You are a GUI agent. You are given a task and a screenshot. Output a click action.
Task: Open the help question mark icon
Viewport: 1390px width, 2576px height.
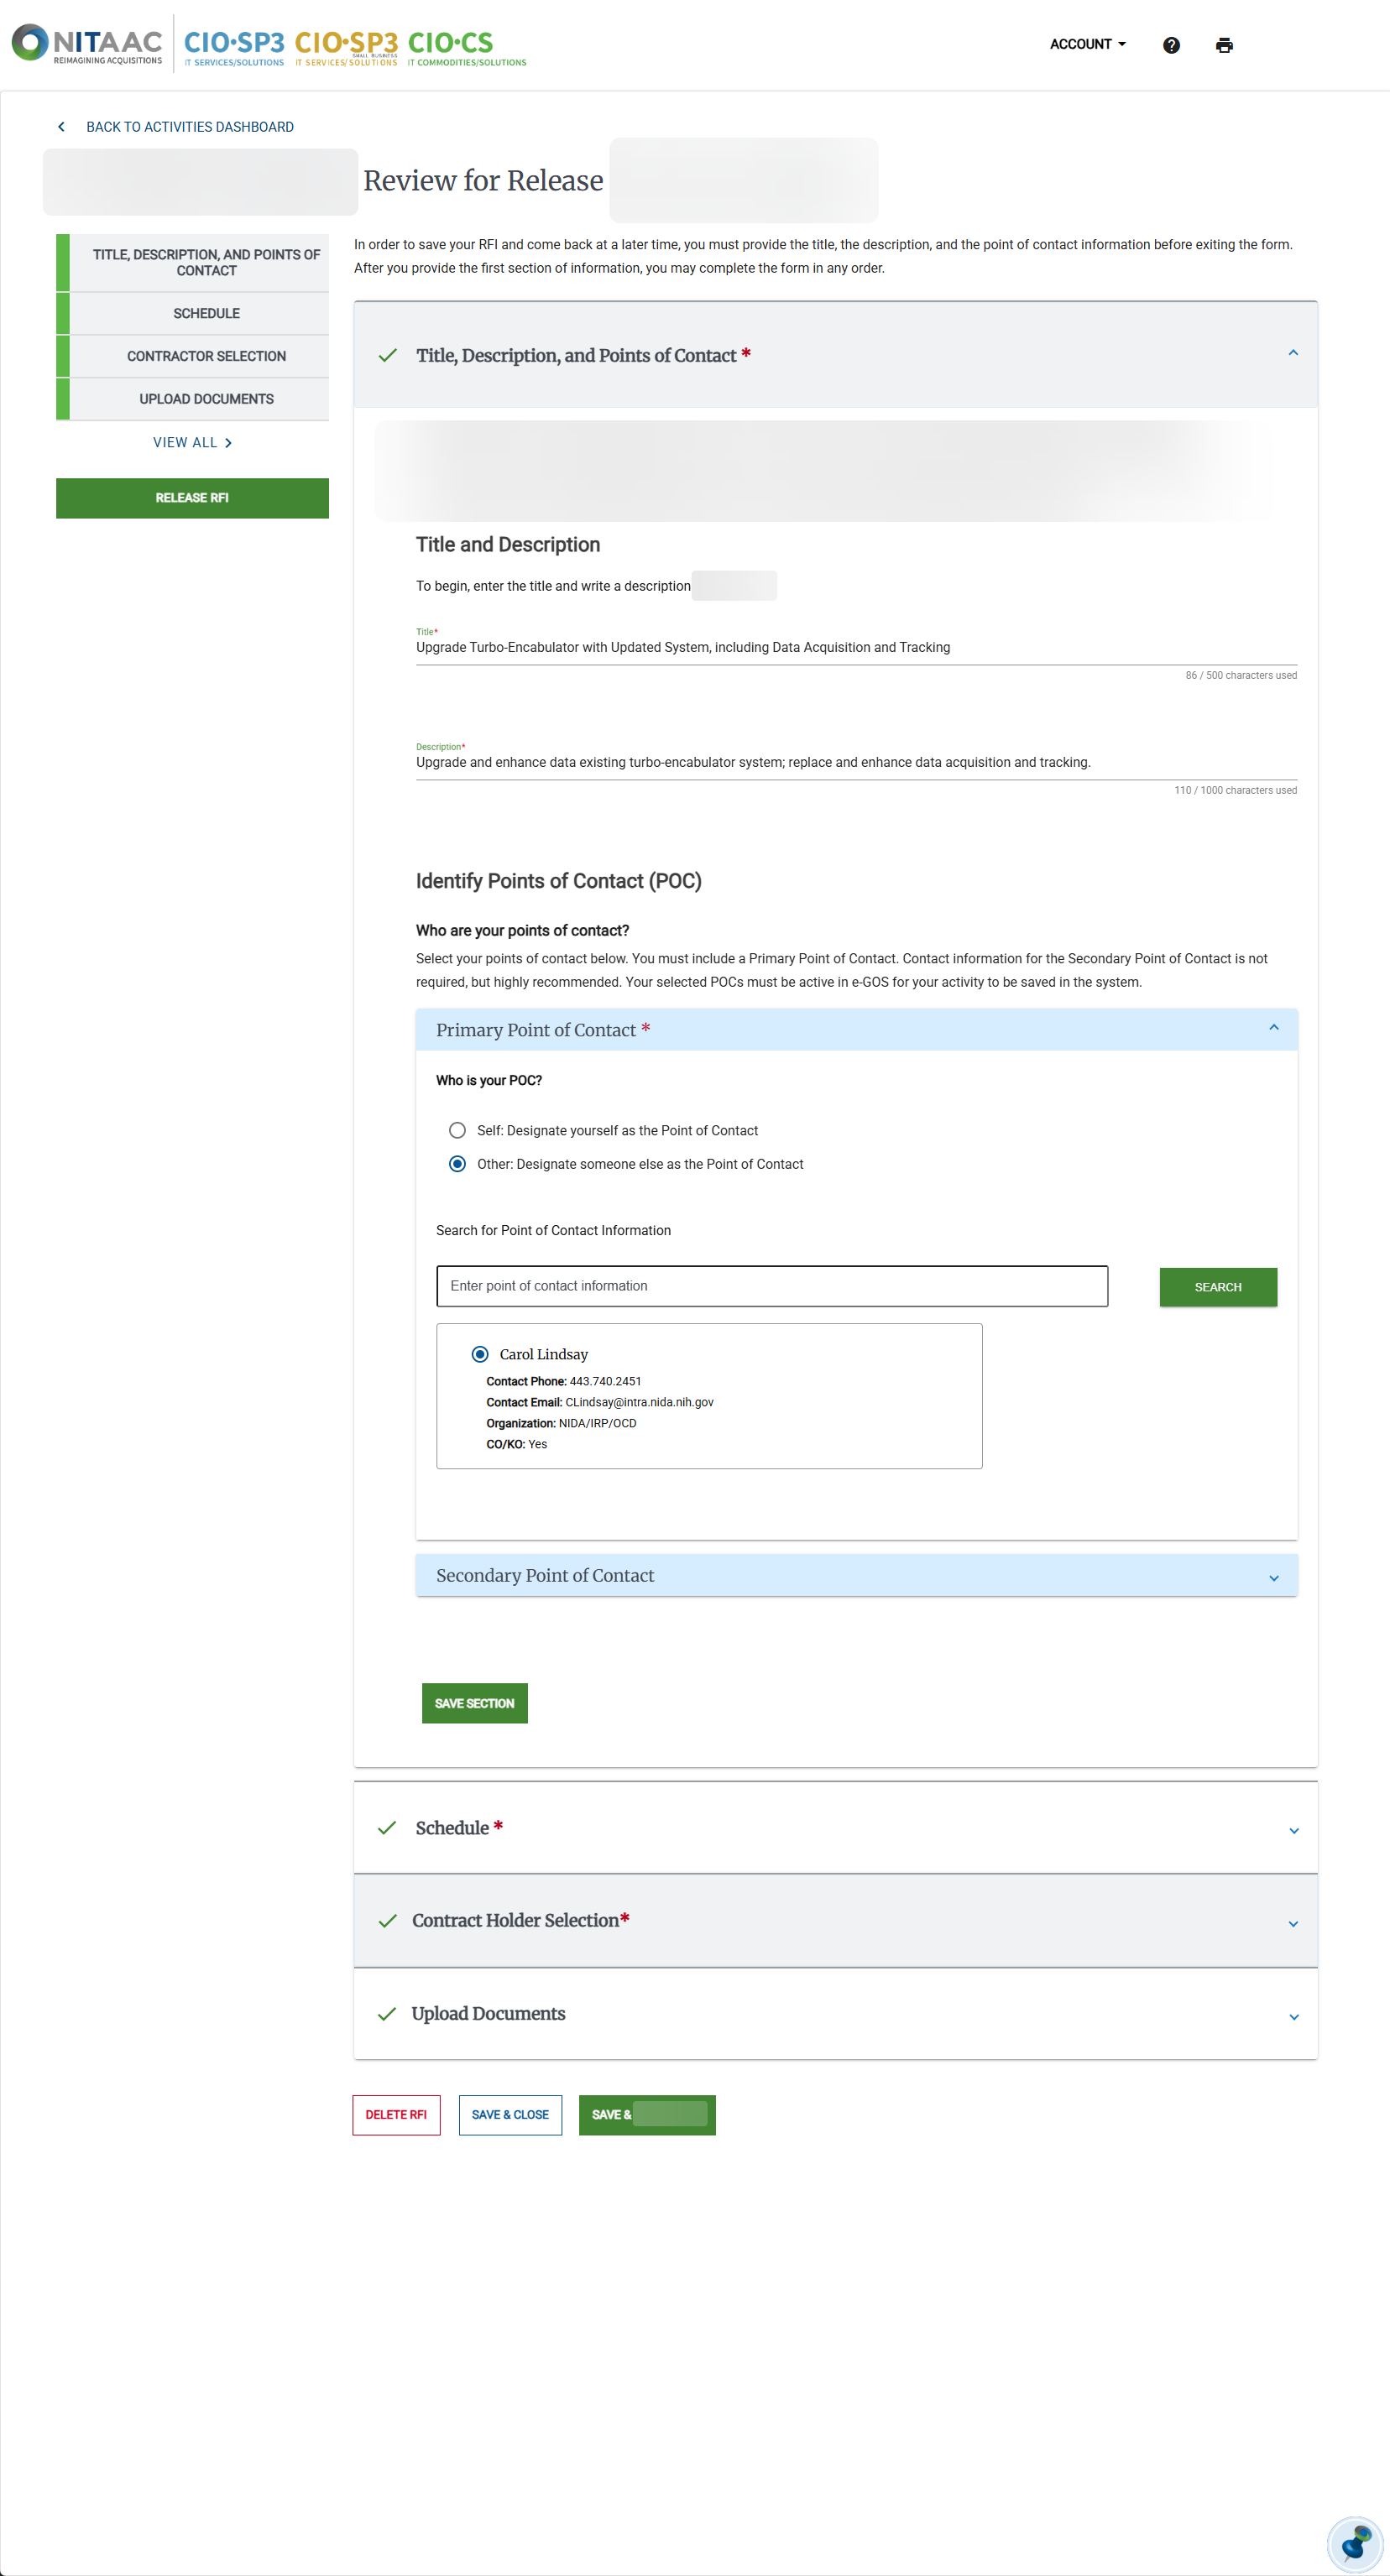(1170, 44)
